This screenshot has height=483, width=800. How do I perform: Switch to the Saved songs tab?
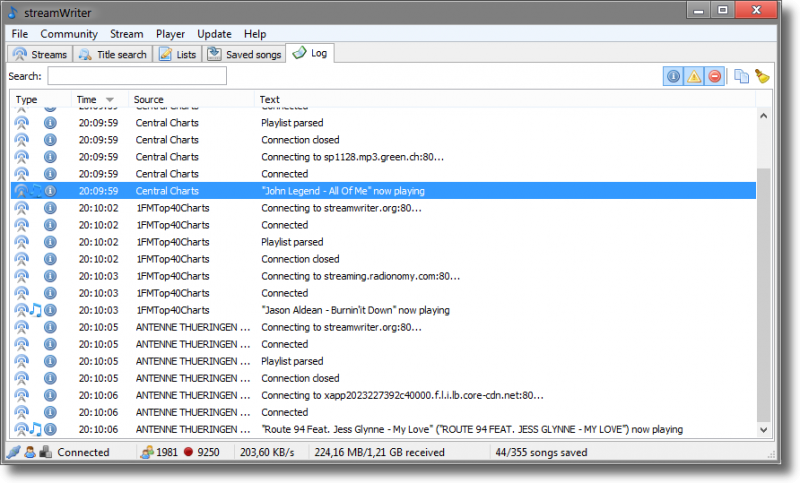pos(244,54)
